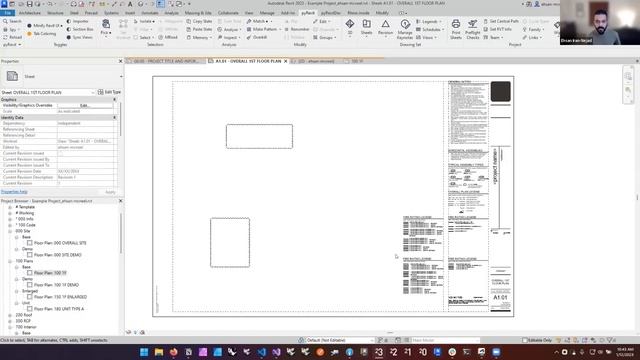Click Apply in the Properties panel
The width and height of the screenshot is (640, 360).
pyautogui.click(x=110, y=192)
